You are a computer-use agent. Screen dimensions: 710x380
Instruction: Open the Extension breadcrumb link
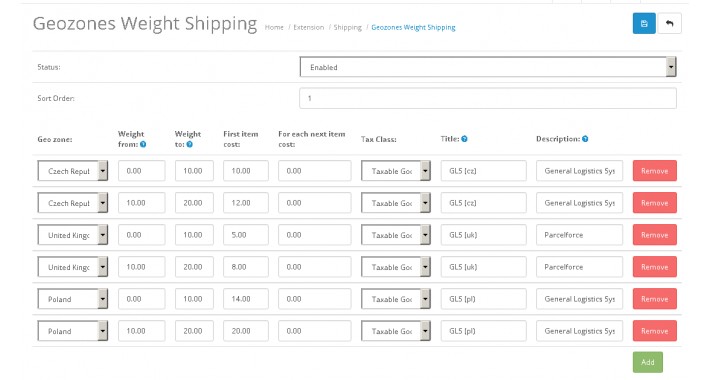tap(308, 28)
